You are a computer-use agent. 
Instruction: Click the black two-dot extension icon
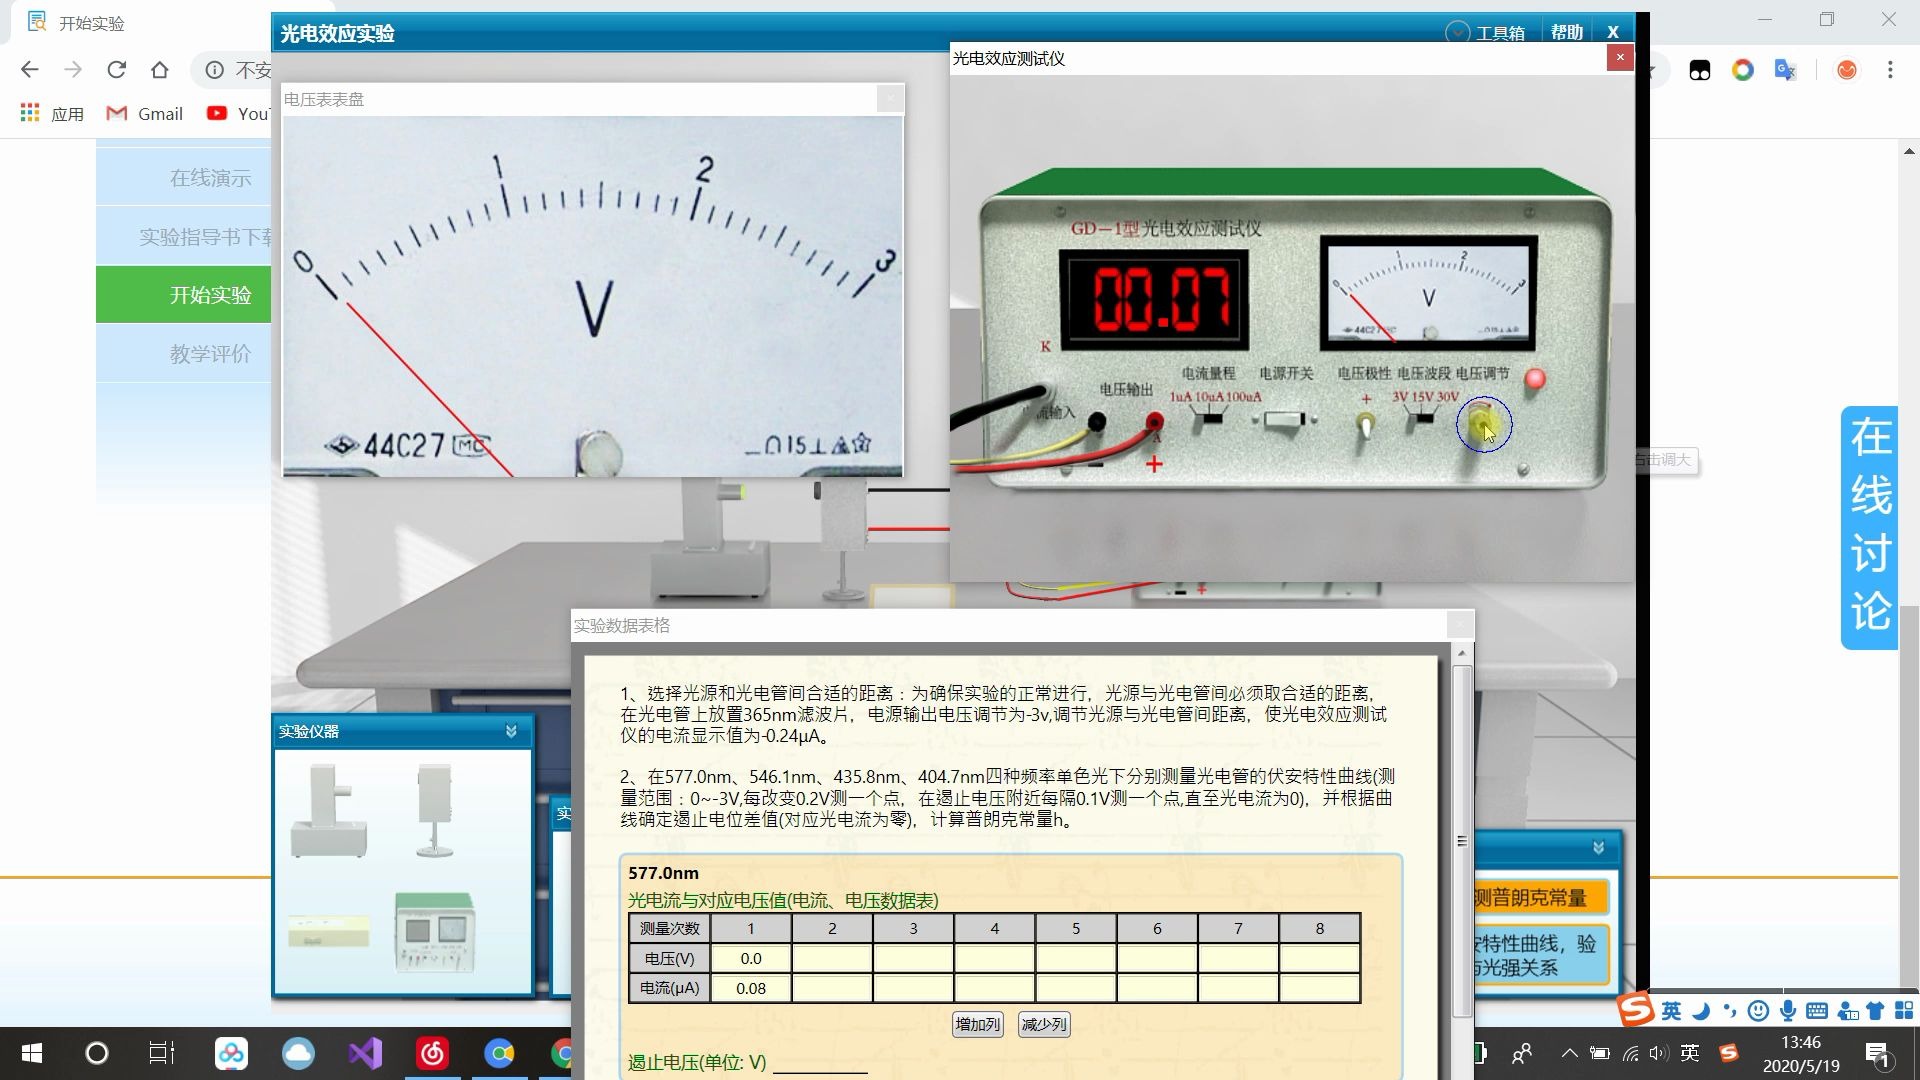[x=1700, y=69]
